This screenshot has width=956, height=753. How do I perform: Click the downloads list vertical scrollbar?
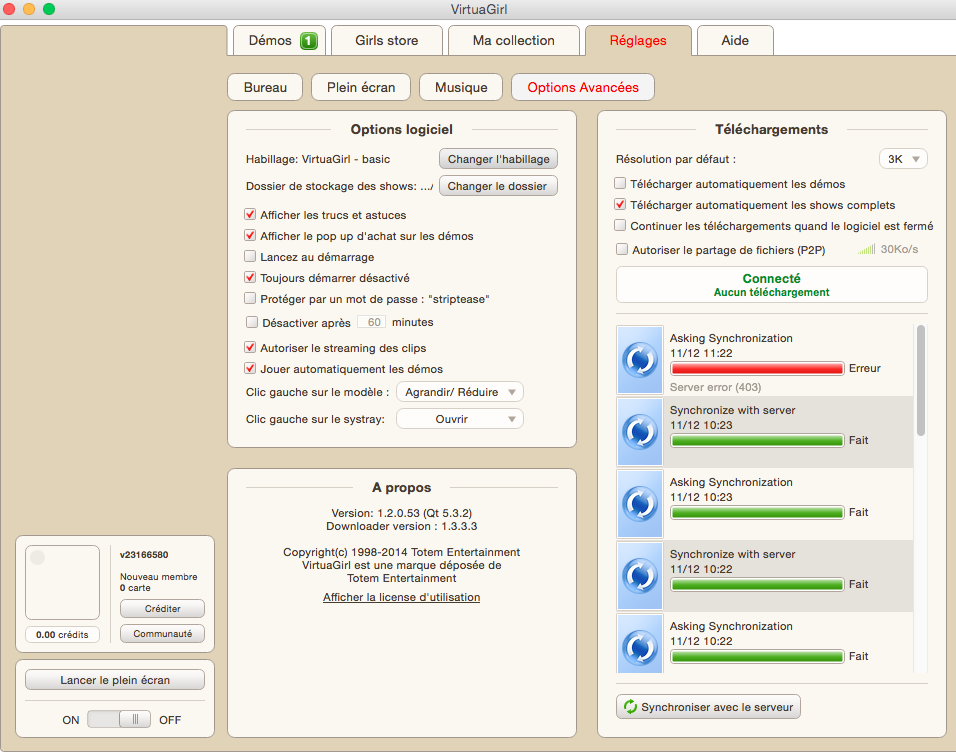coord(921,380)
